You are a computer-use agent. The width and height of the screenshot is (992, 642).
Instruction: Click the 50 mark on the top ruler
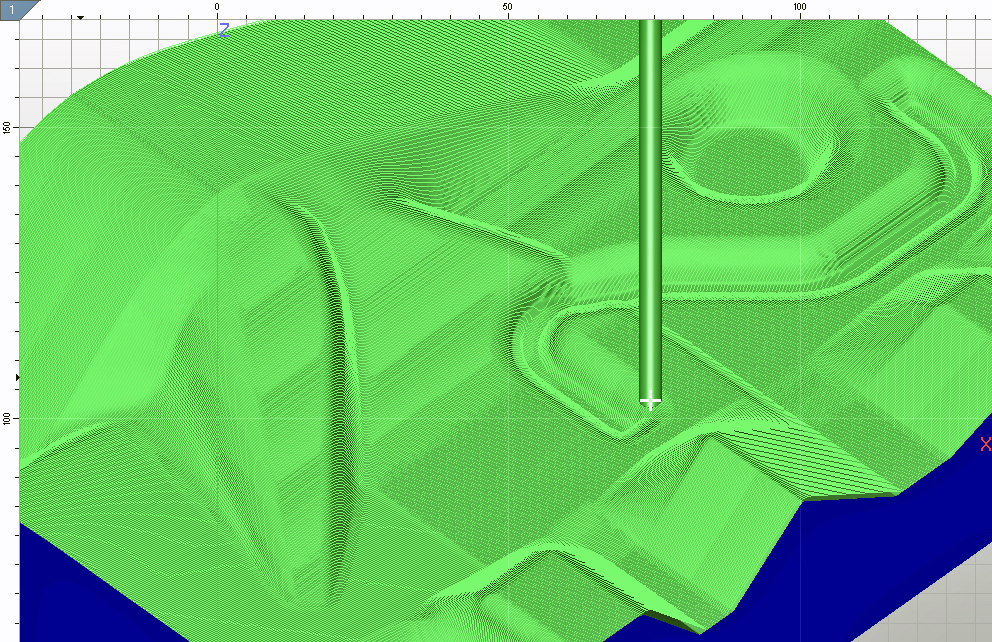pos(507,7)
